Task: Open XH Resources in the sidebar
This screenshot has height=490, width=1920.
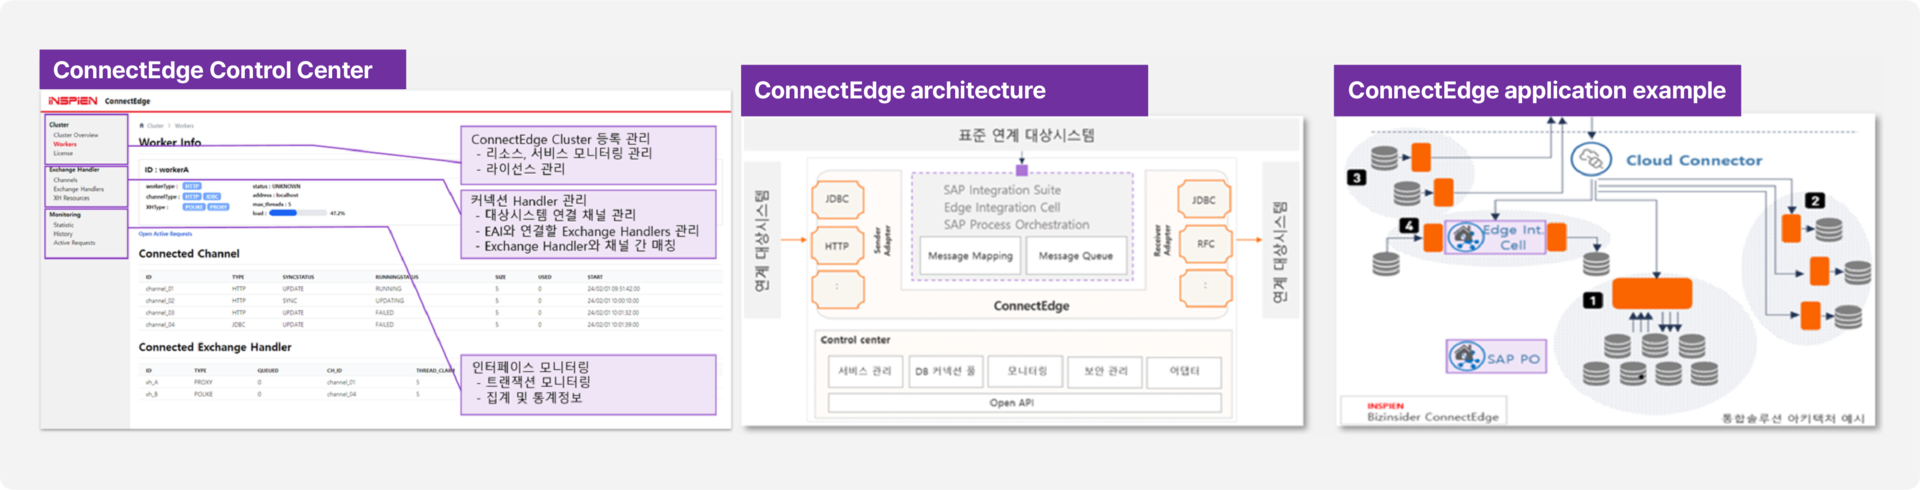Action: click(71, 198)
